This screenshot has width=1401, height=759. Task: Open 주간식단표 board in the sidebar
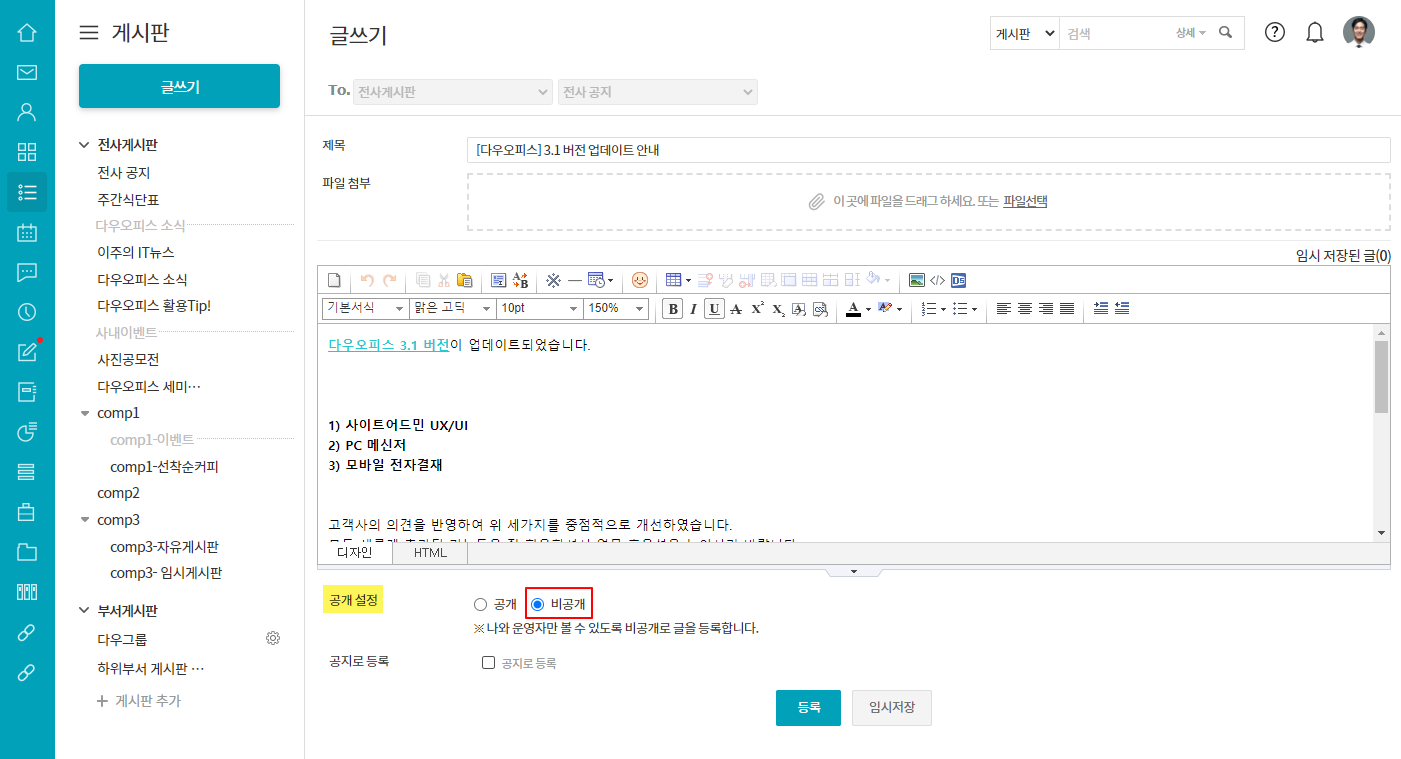pyautogui.click(x=128, y=199)
